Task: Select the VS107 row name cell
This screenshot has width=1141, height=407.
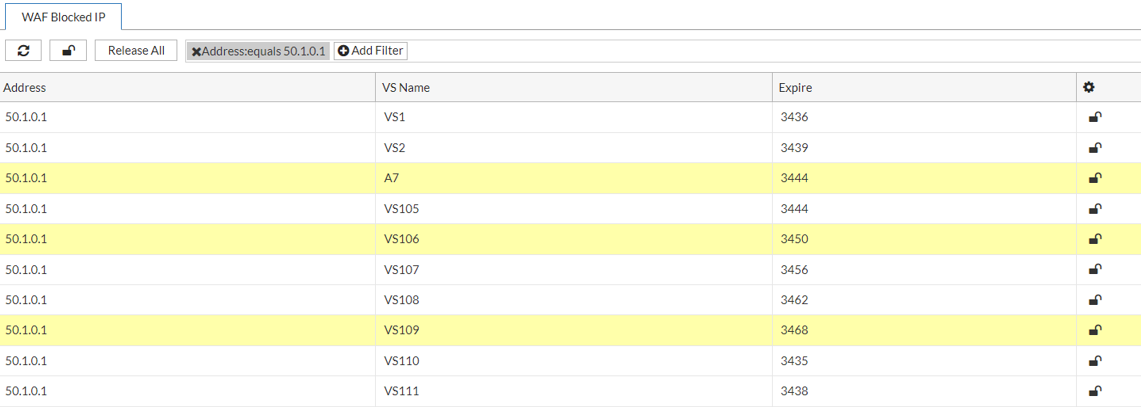Action: (402, 270)
